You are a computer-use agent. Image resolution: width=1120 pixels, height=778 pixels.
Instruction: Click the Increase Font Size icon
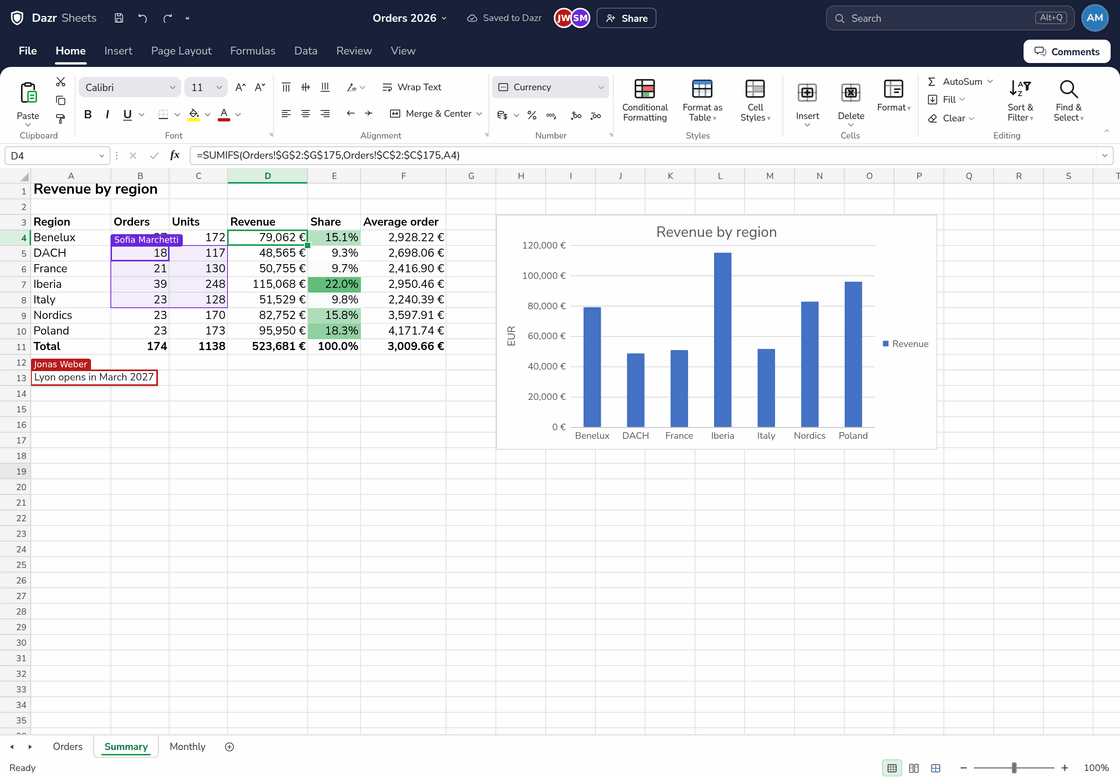coord(241,87)
